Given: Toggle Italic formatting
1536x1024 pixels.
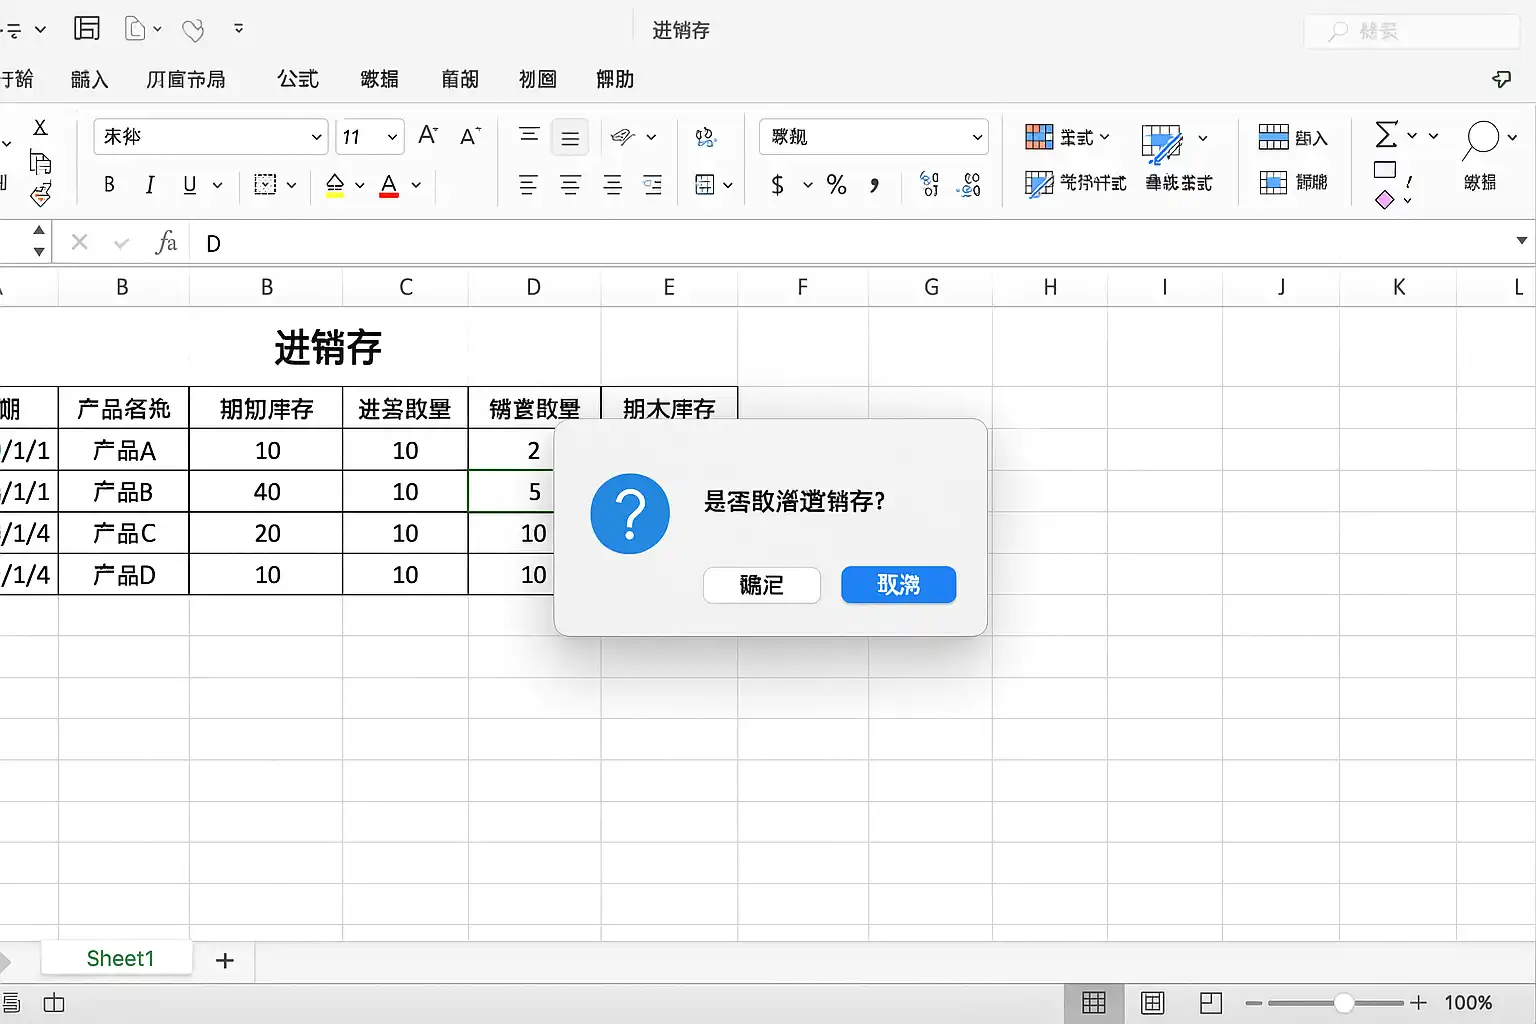Looking at the screenshot, I should pyautogui.click(x=149, y=185).
